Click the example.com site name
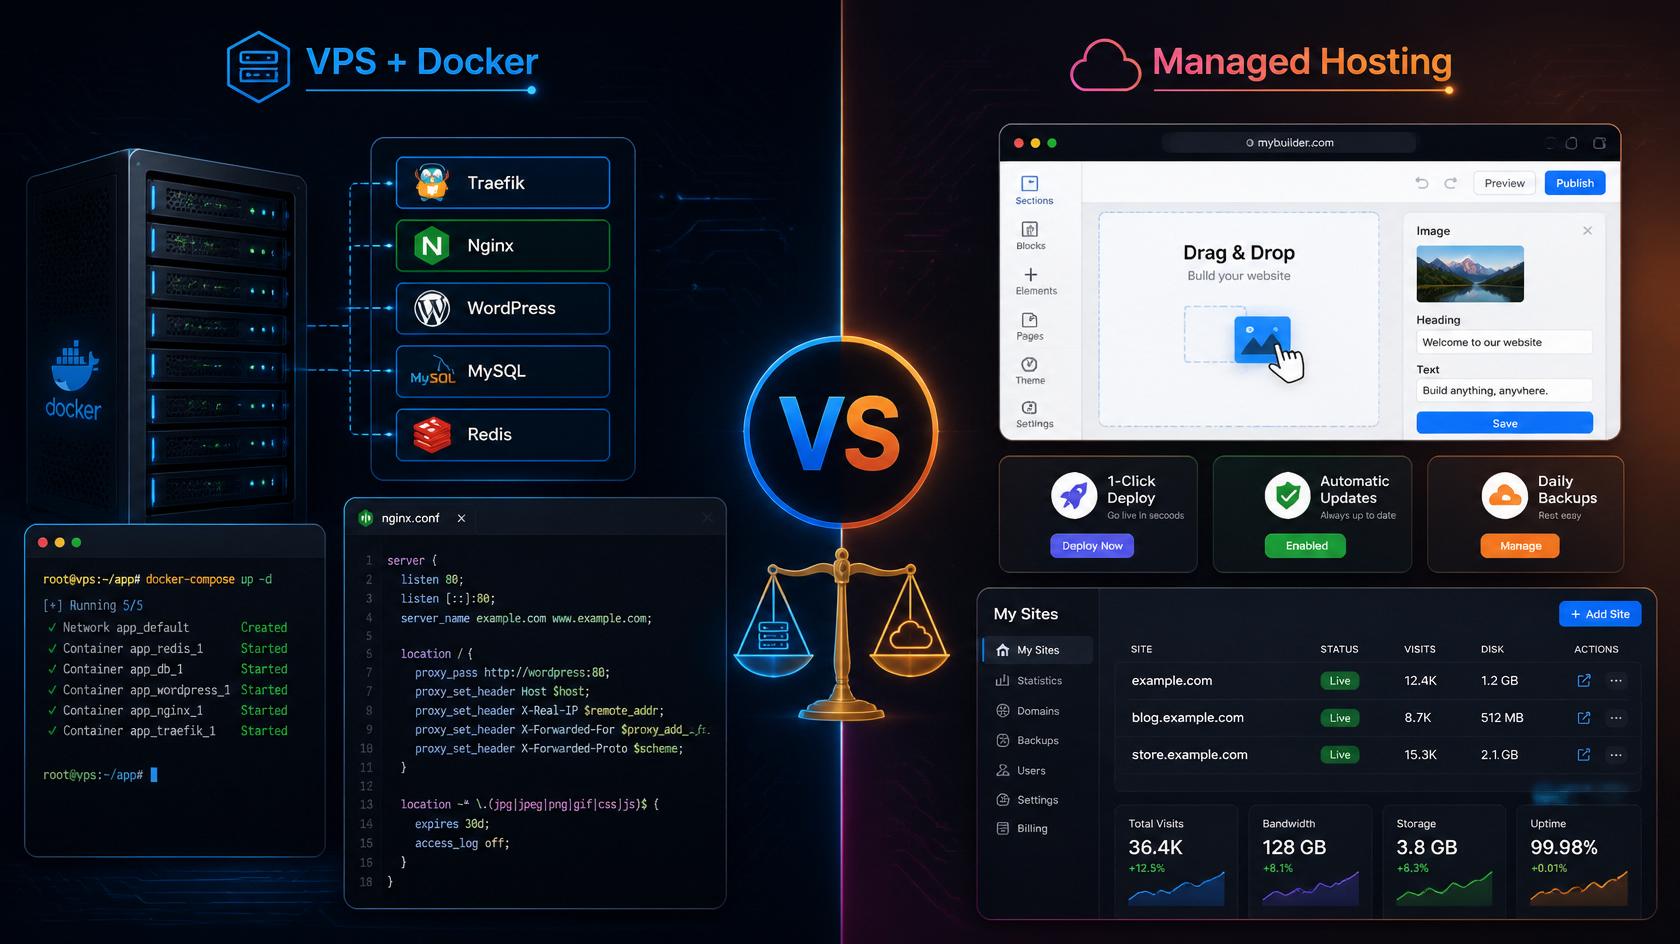Viewport: 1680px width, 944px height. pyautogui.click(x=1172, y=681)
